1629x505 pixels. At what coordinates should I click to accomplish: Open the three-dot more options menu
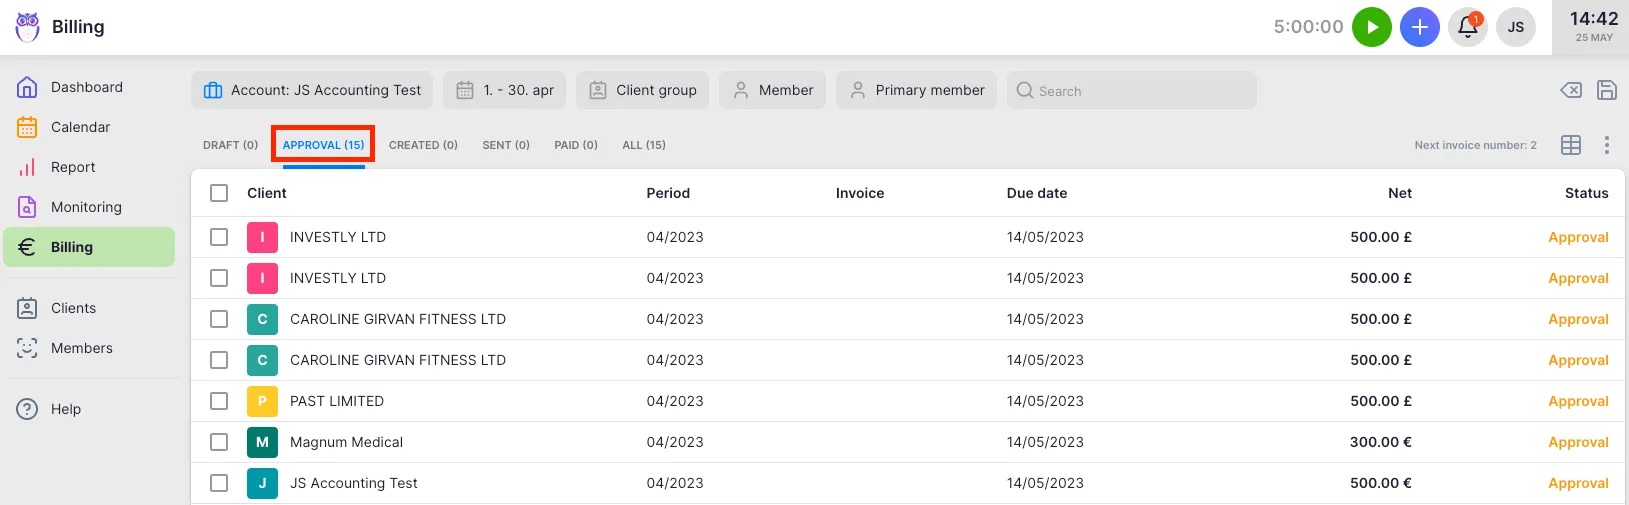(x=1606, y=145)
